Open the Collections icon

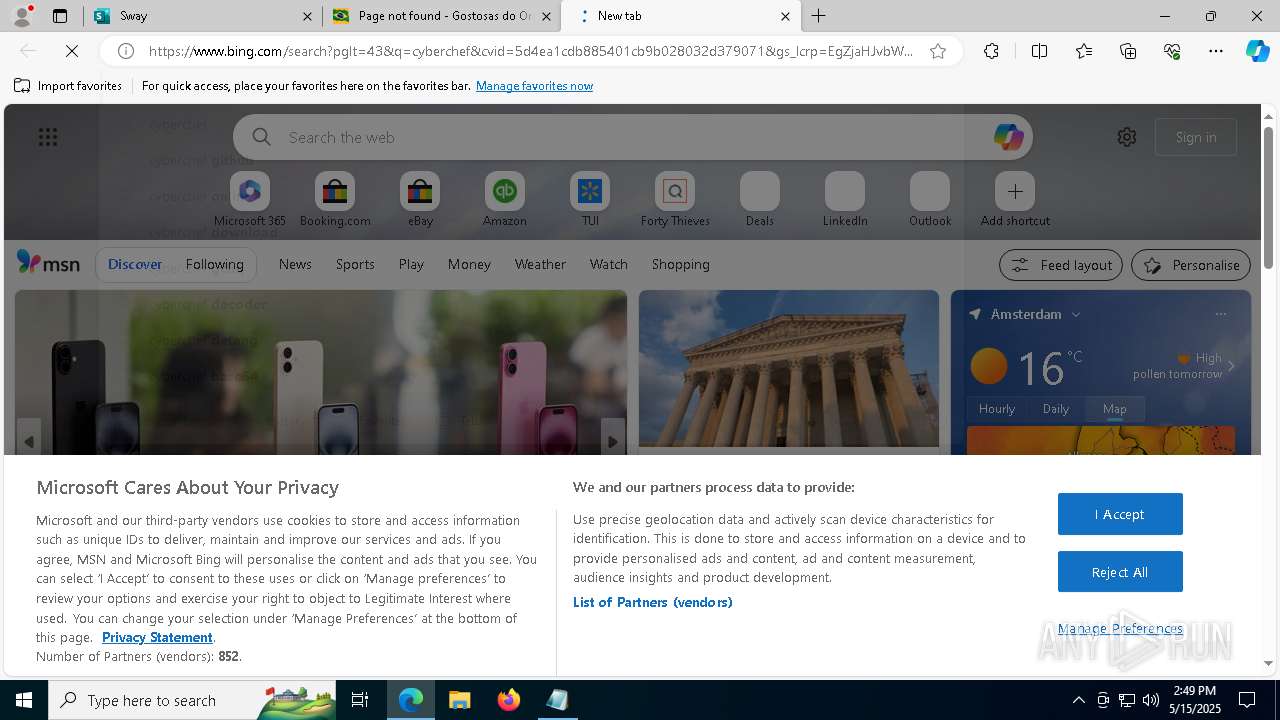click(x=1128, y=51)
